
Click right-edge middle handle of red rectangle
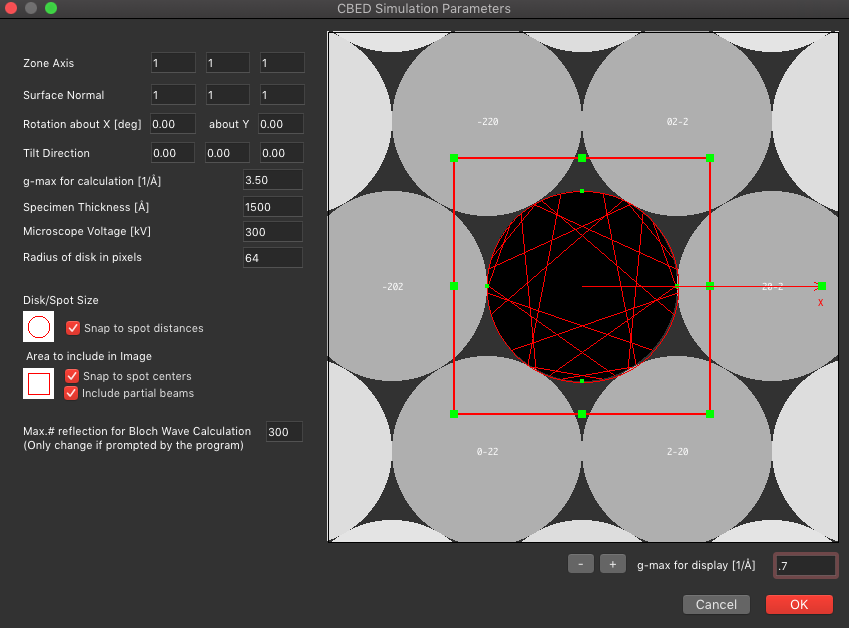pos(710,286)
